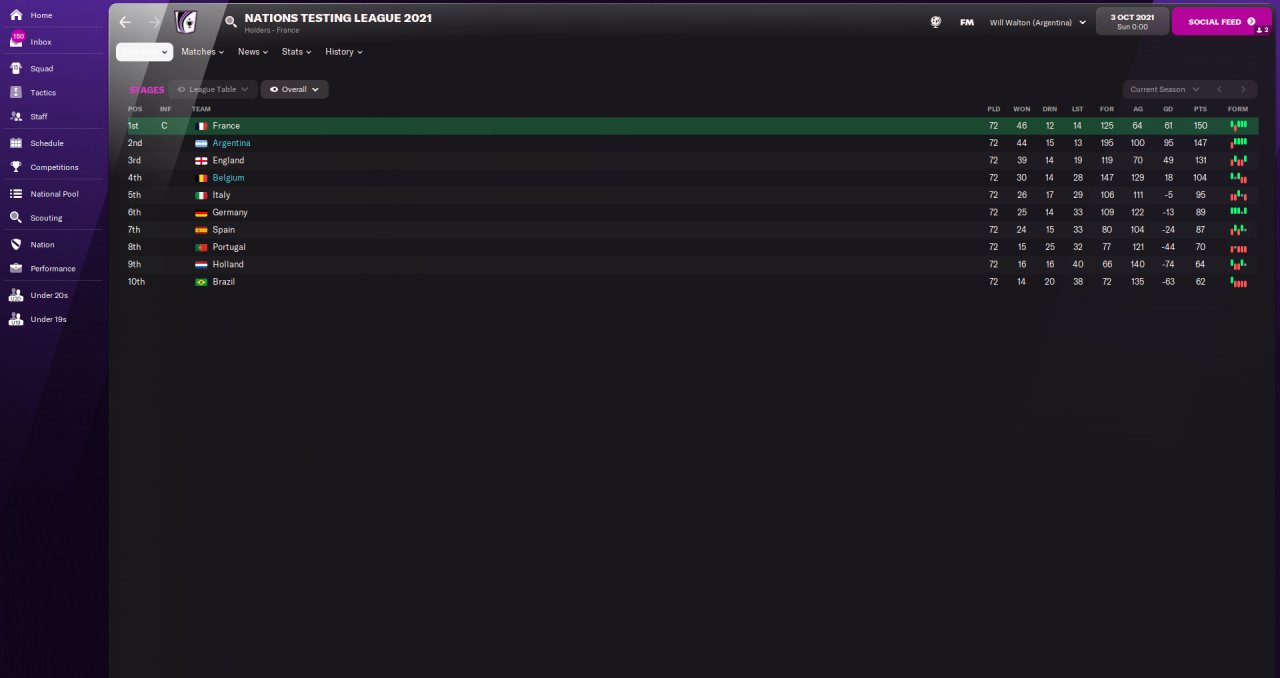
Task: Open the Matches menu
Action: (x=202, y=52)
